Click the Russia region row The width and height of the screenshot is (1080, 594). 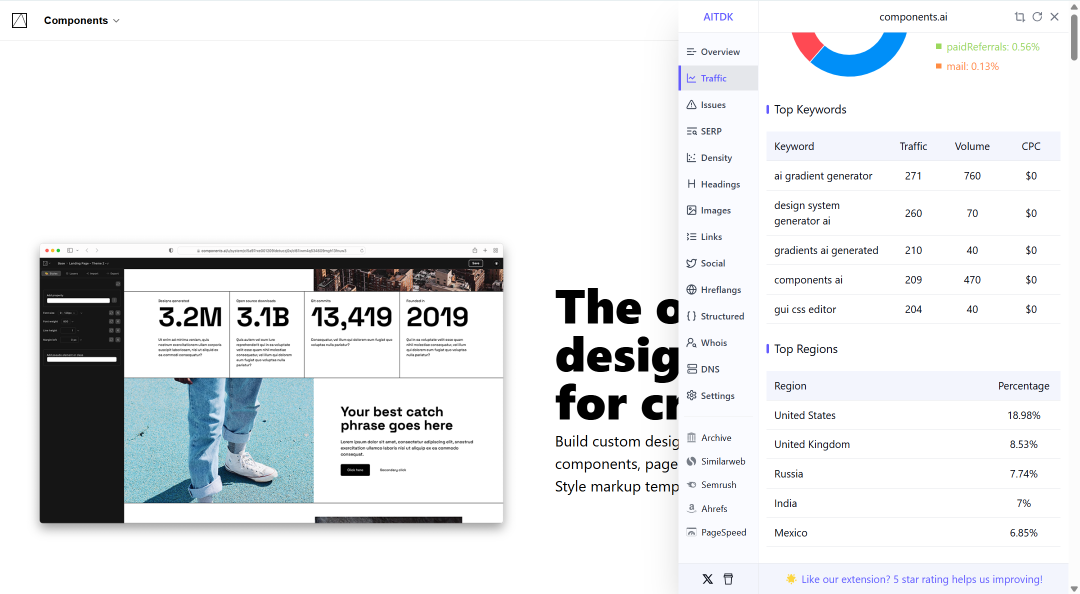(x=913, y=474)
